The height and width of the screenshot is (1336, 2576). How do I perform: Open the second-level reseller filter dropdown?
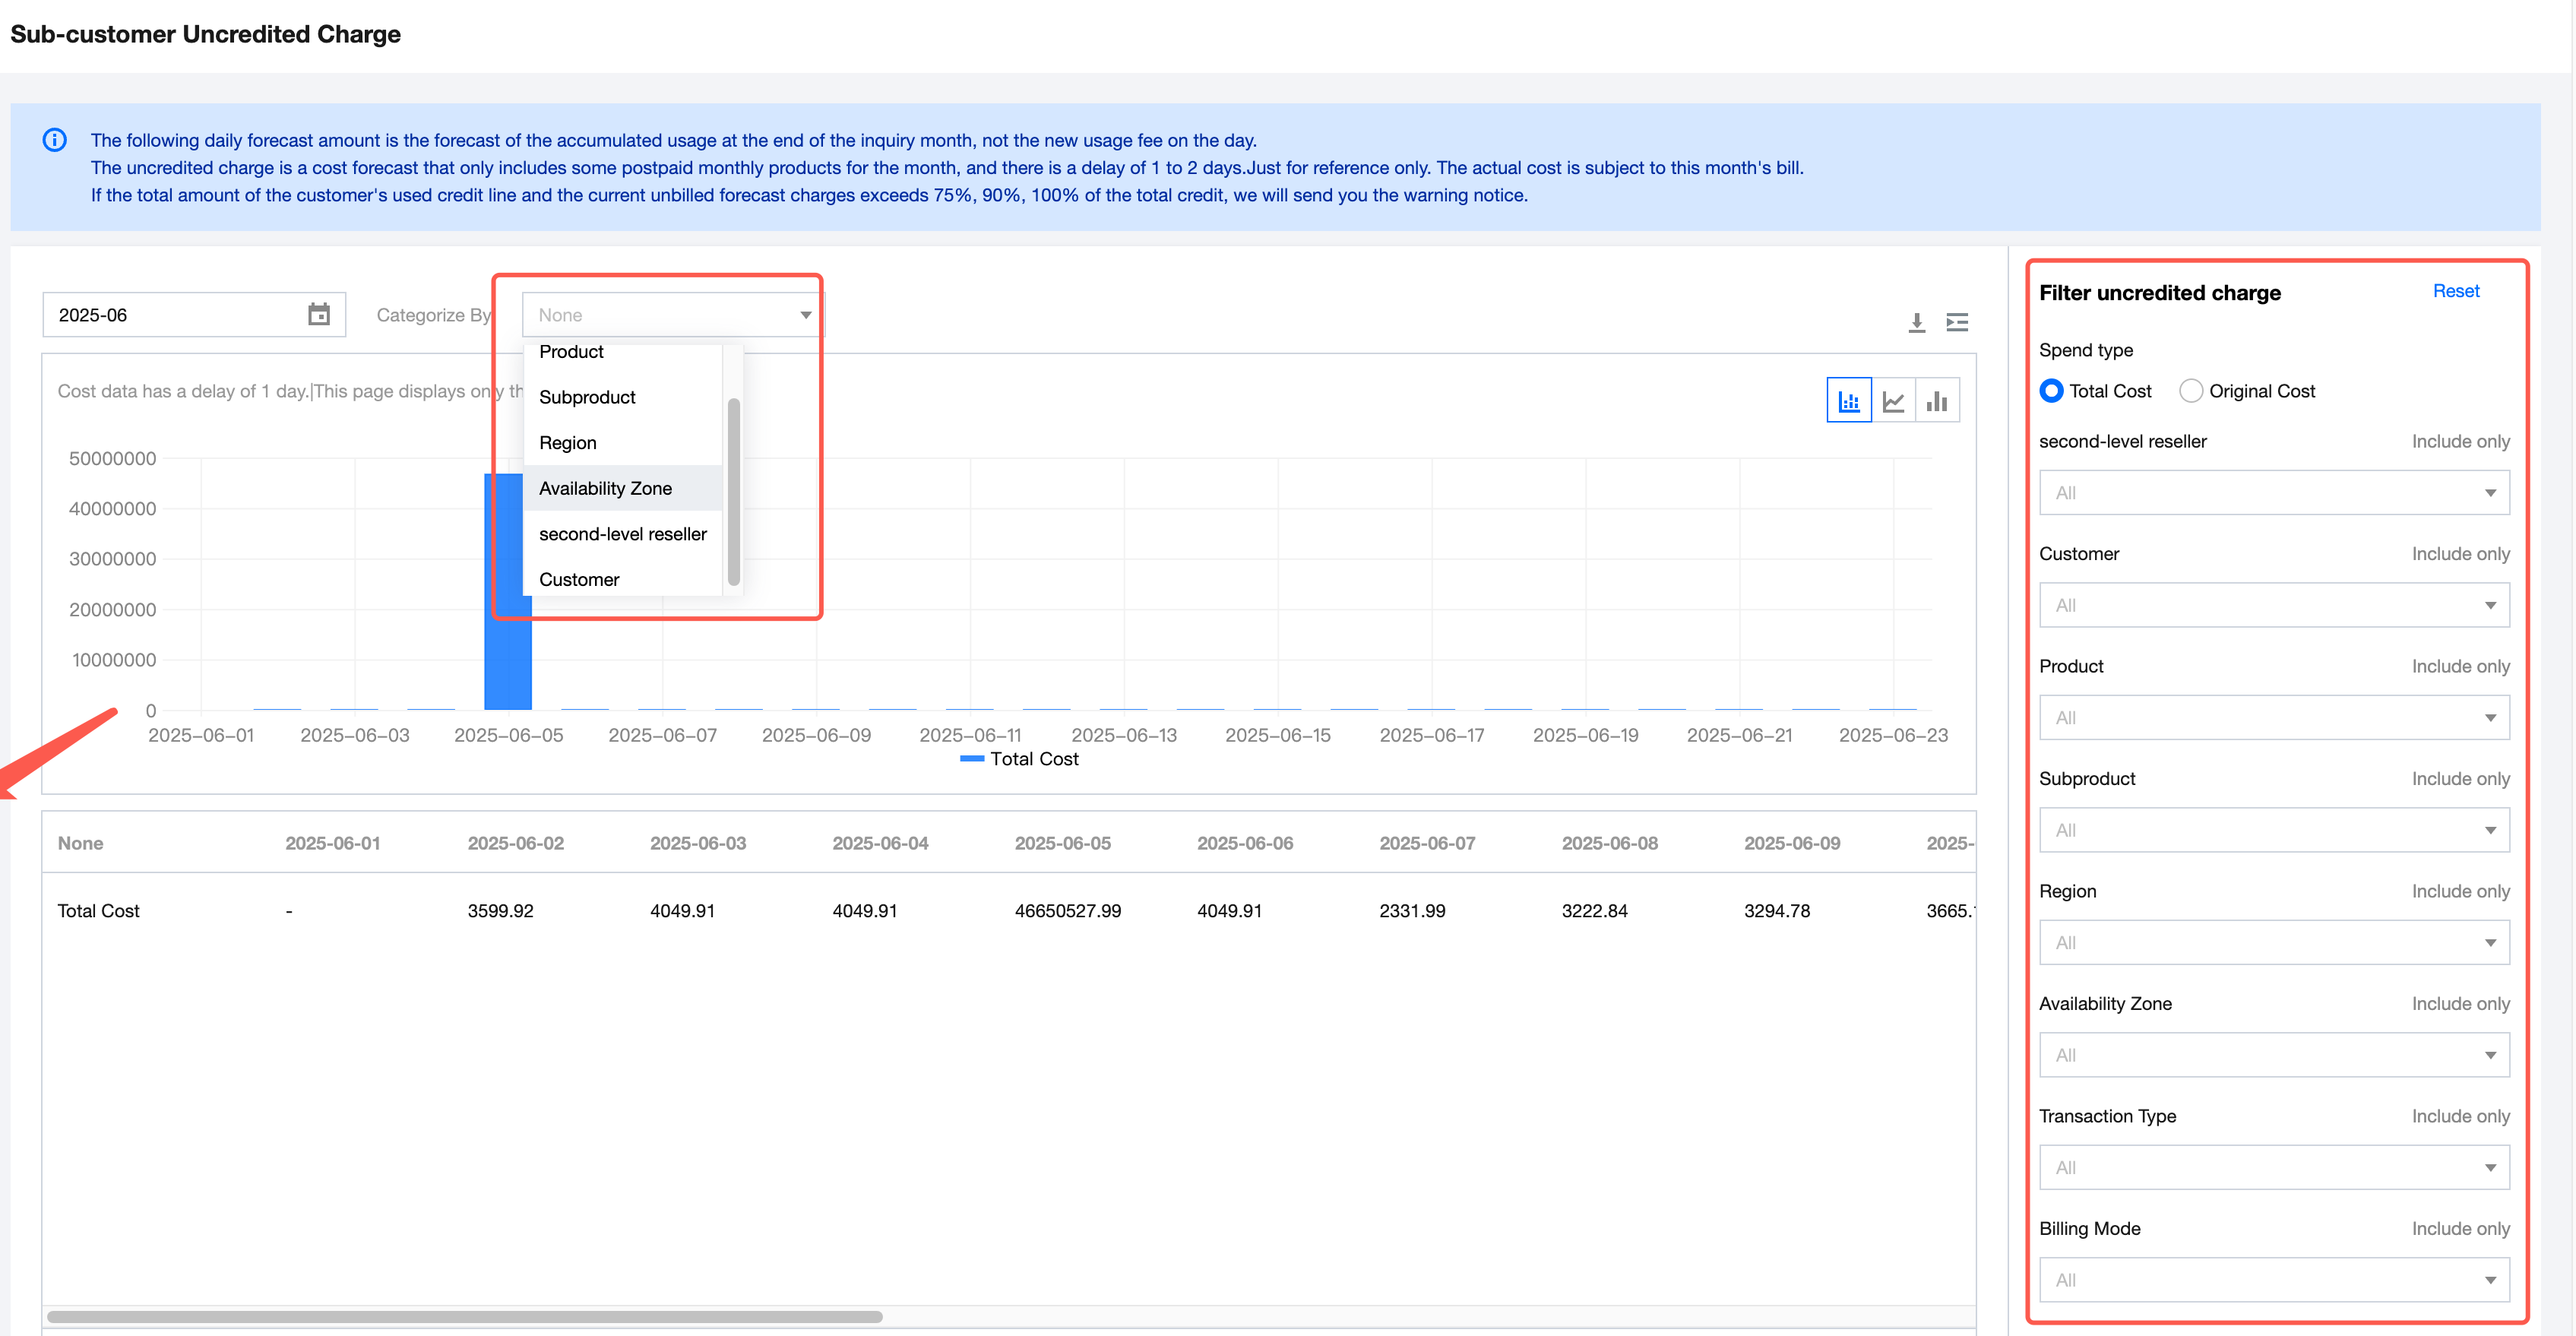point(2274,493)
